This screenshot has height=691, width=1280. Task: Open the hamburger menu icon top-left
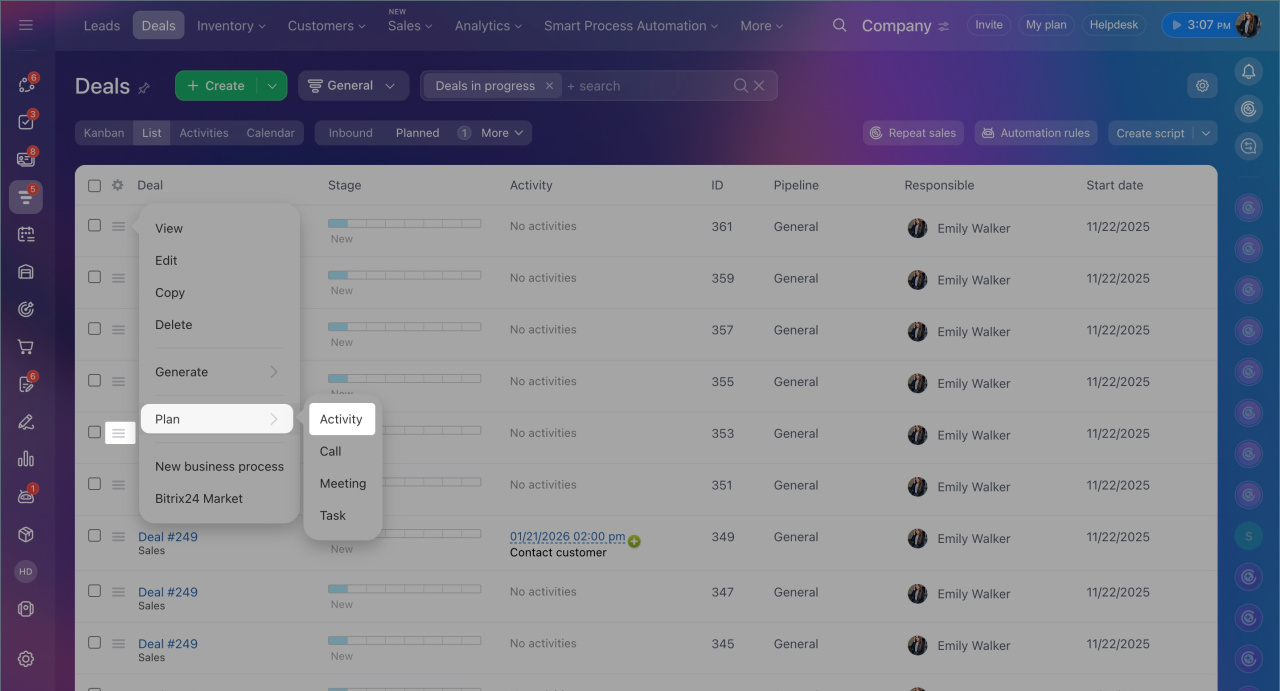pos(26,25)
